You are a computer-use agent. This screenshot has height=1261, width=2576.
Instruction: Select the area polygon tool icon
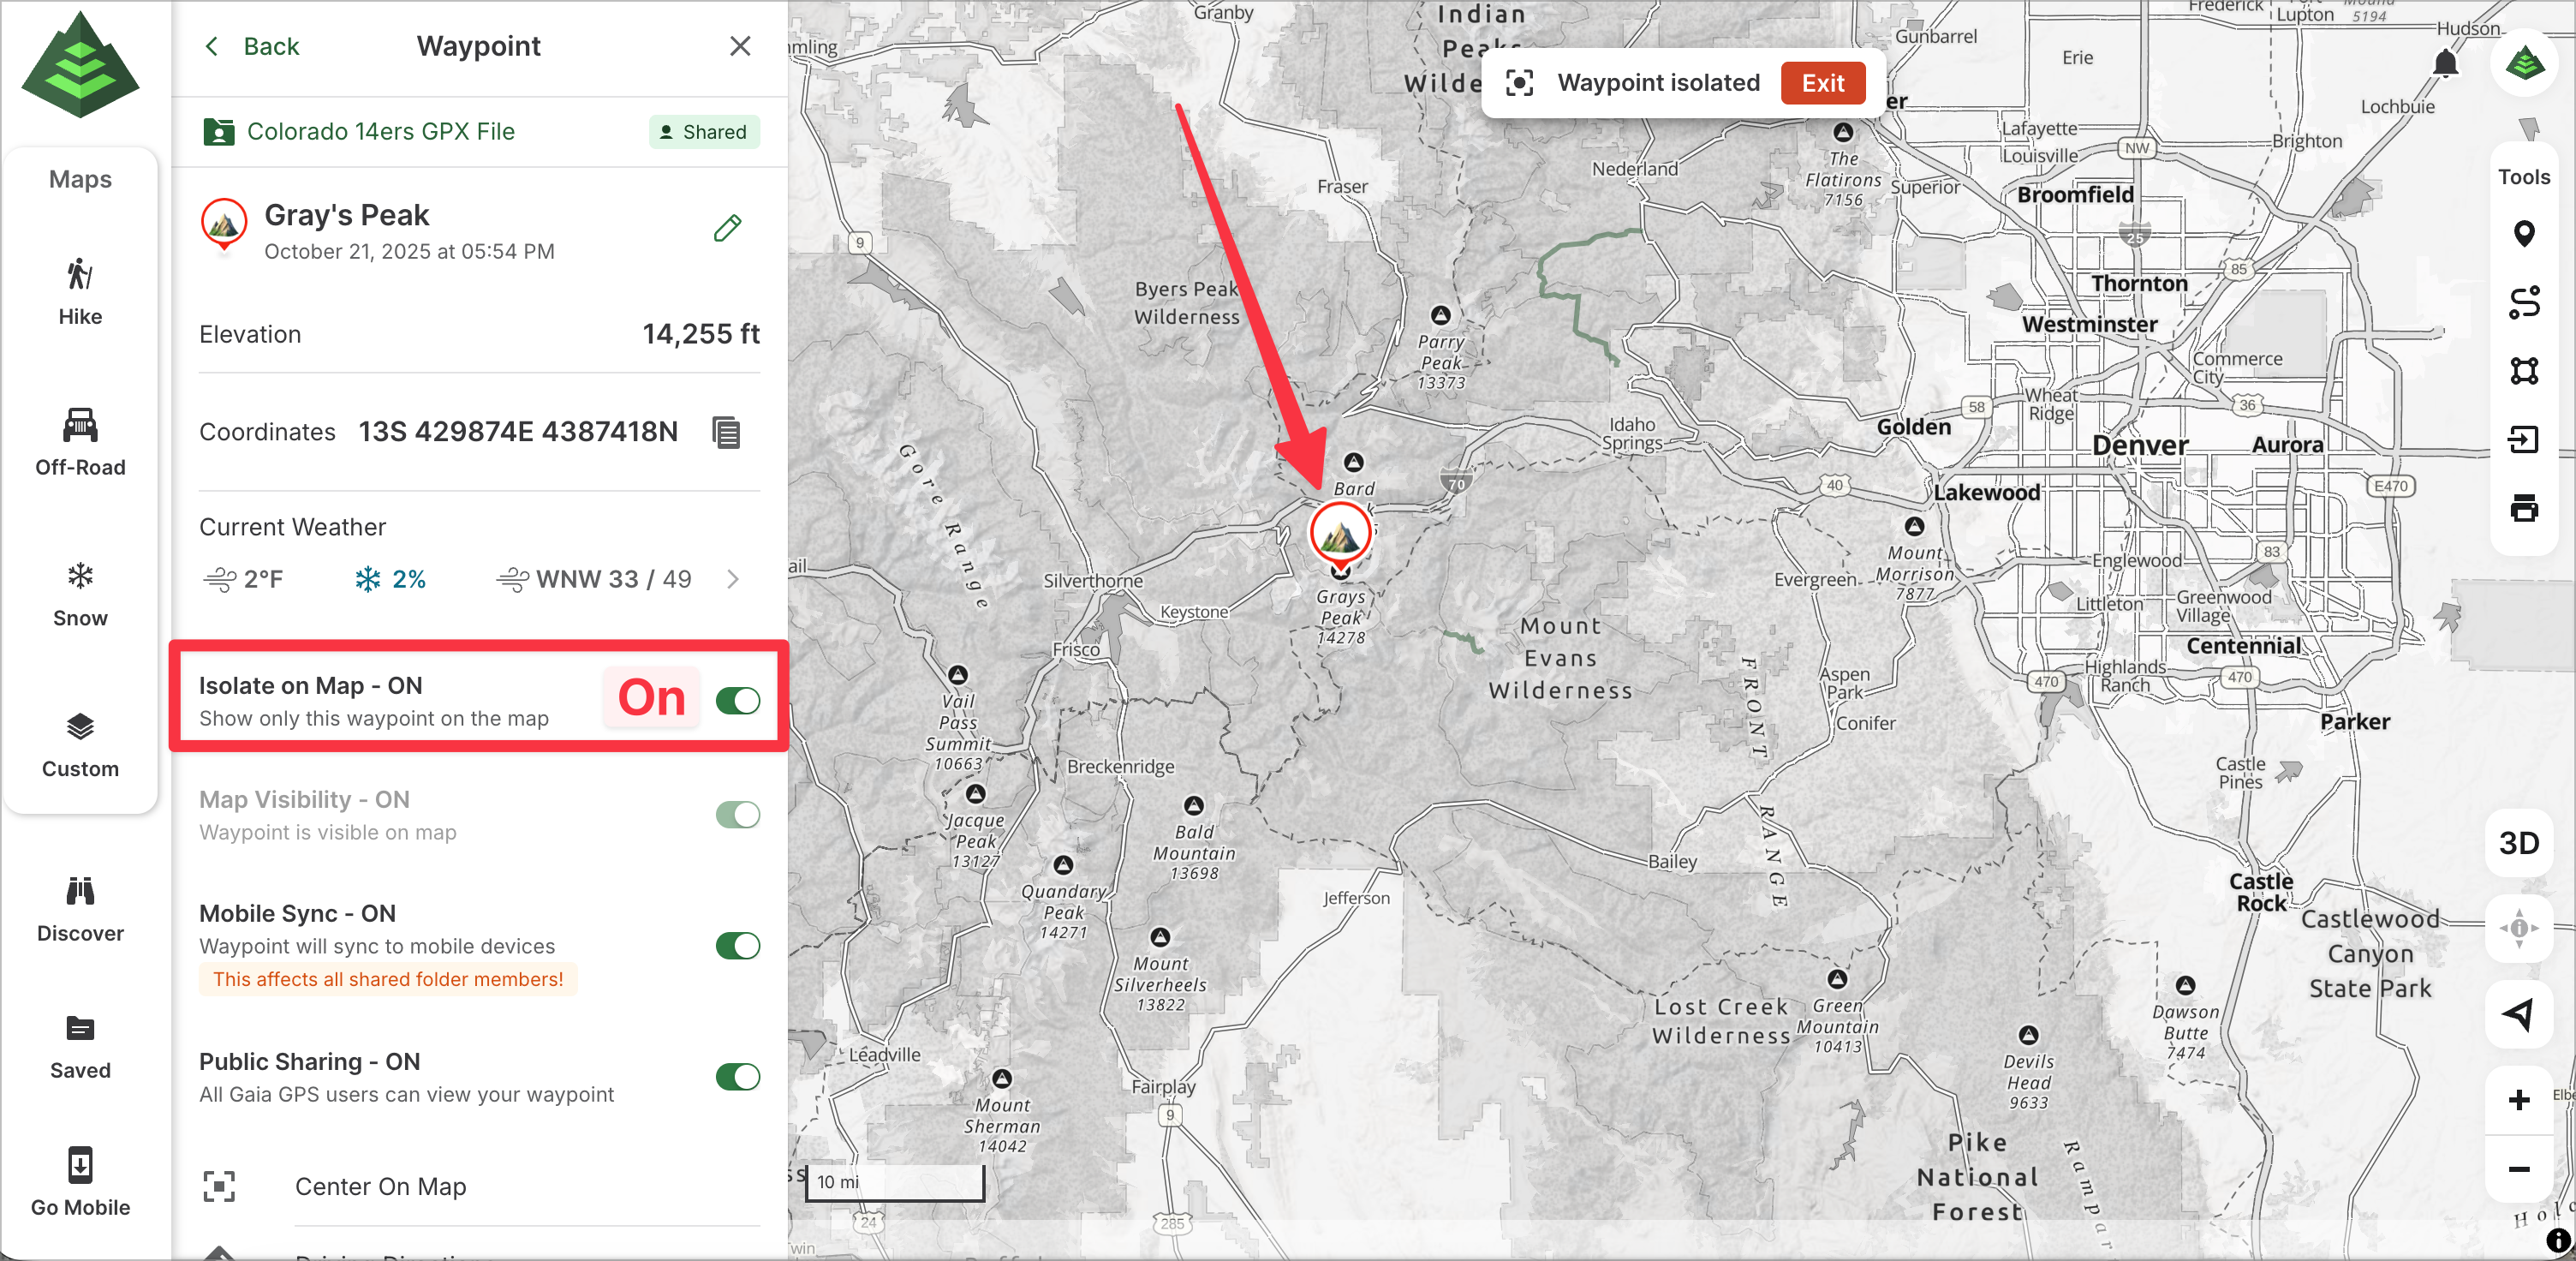point(2523,372)
